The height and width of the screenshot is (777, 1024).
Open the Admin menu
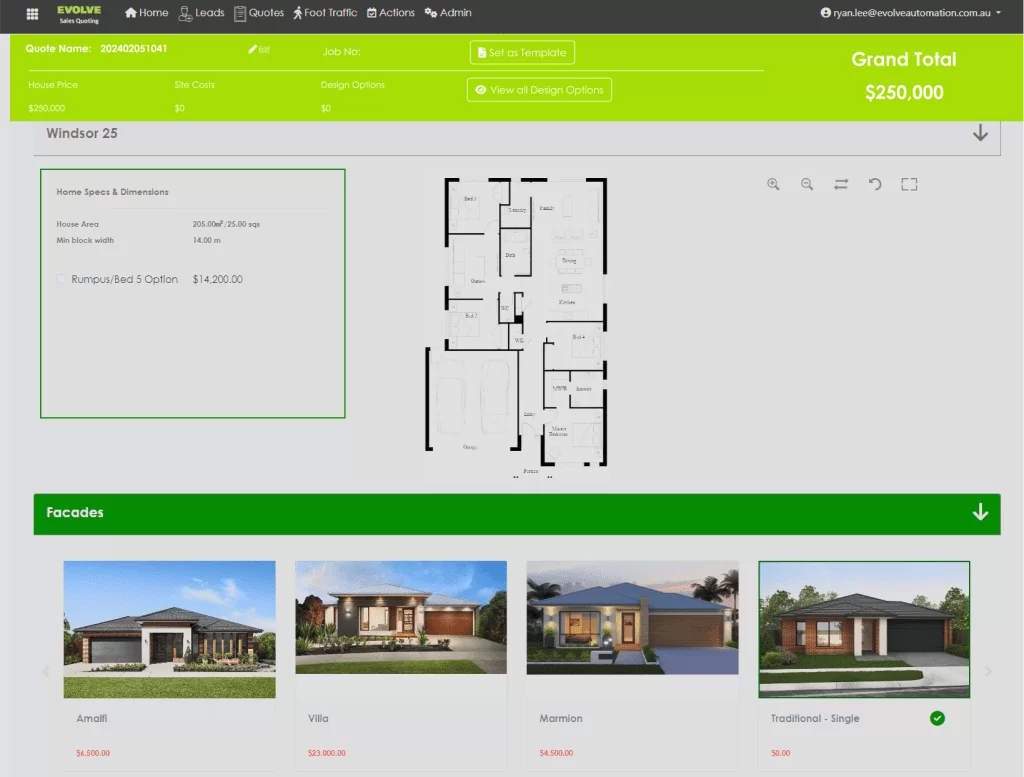point(447,13)
